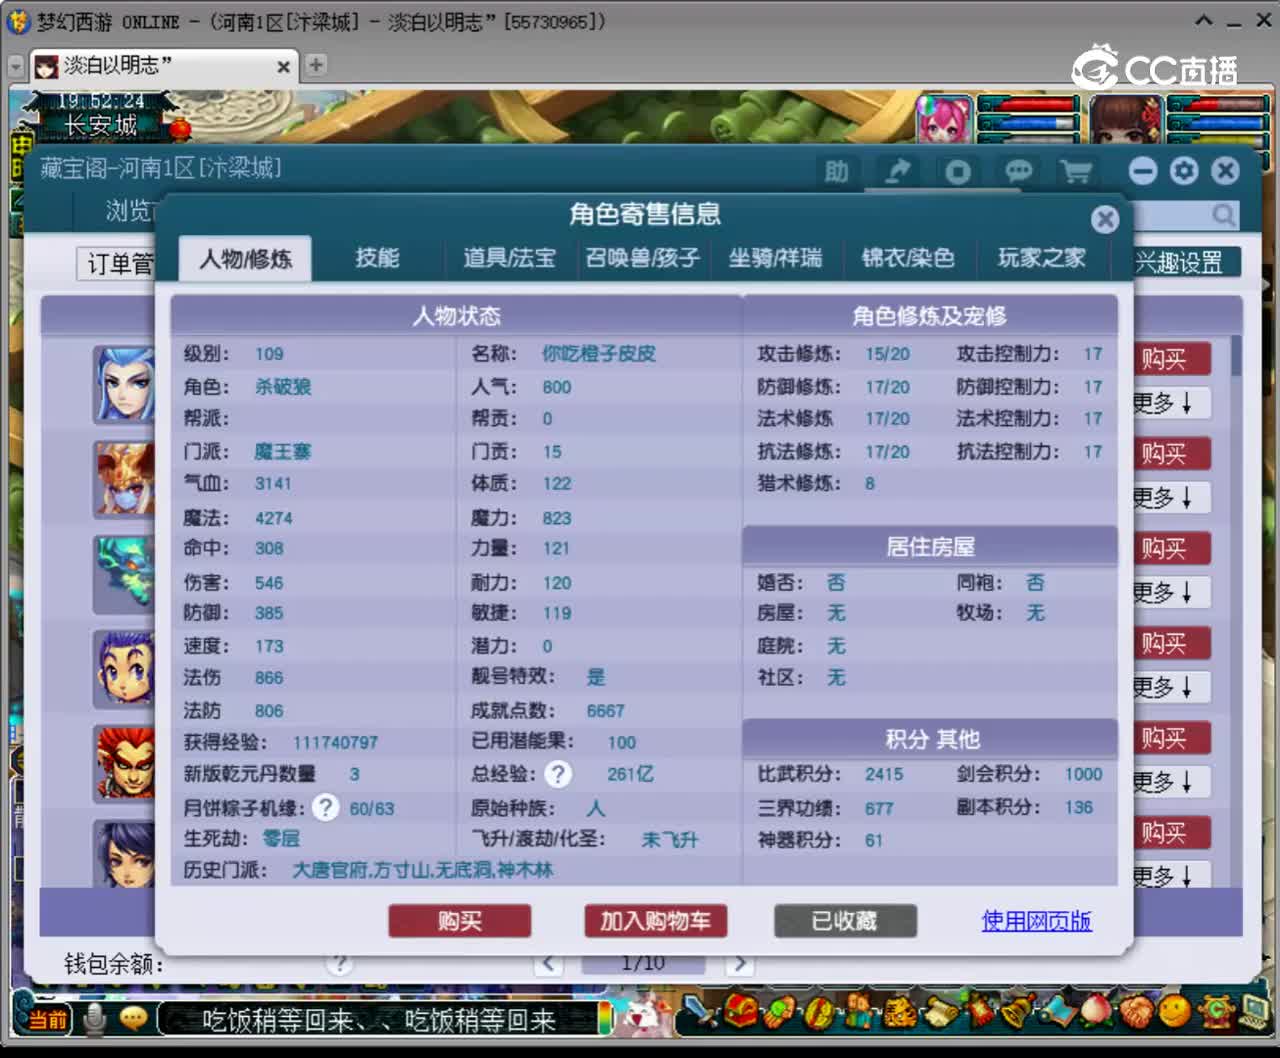This screenshot has height=1058, width=1280.
Task: Click the pink-haired pet portrait at top
Action: point(943,121)
